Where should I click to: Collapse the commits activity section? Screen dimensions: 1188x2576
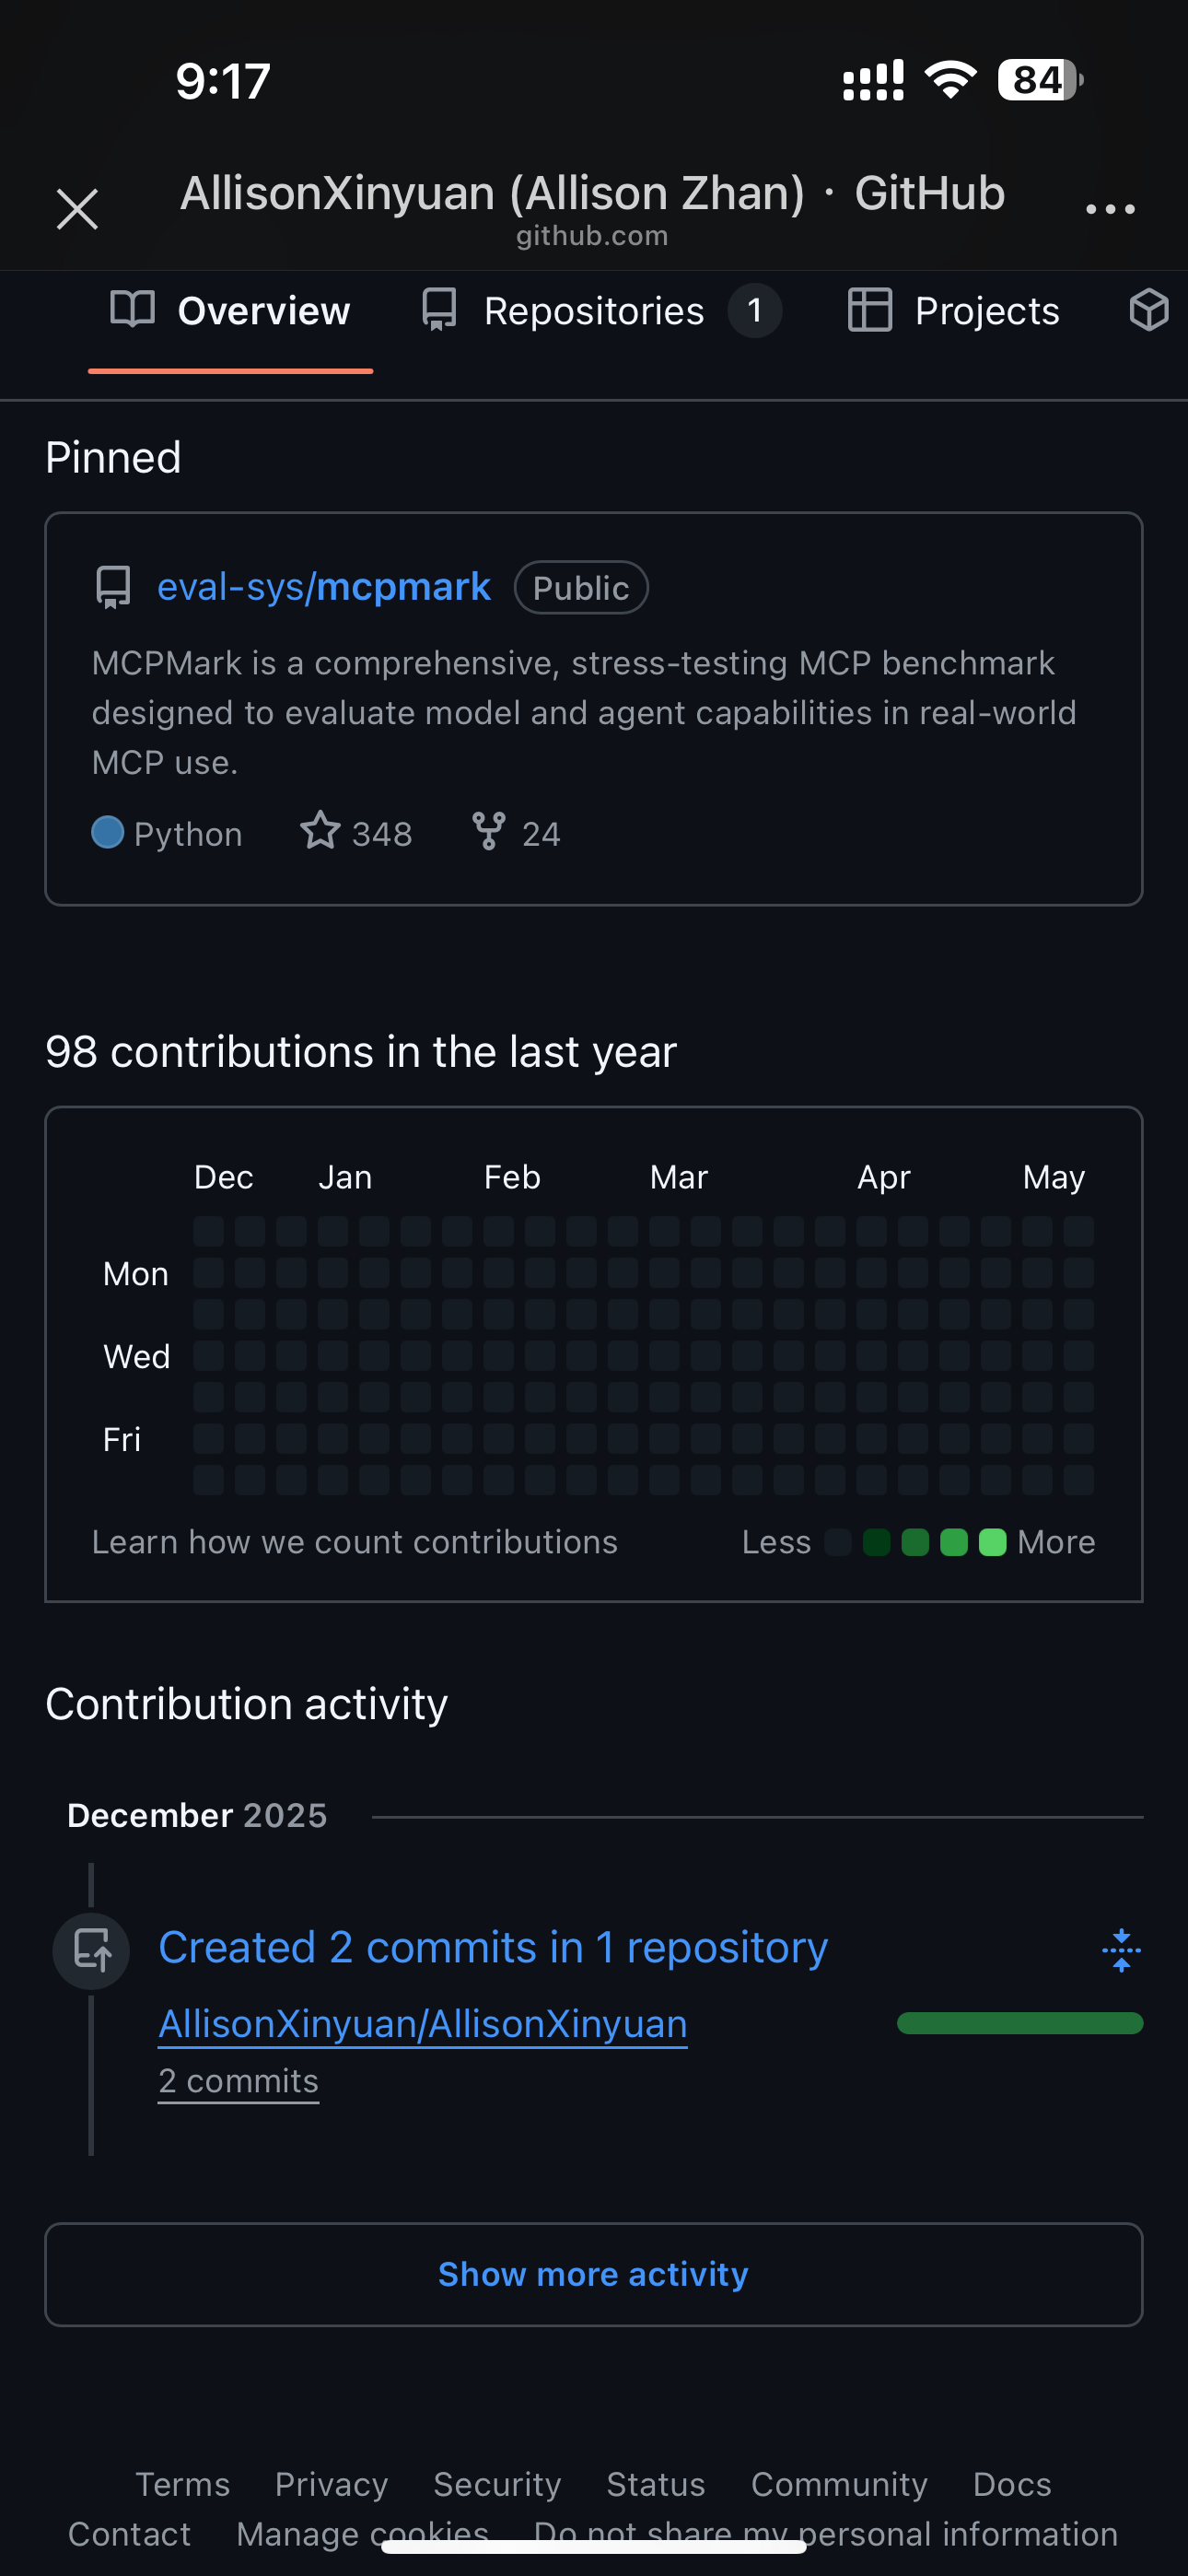(x=1121, y=1951)
